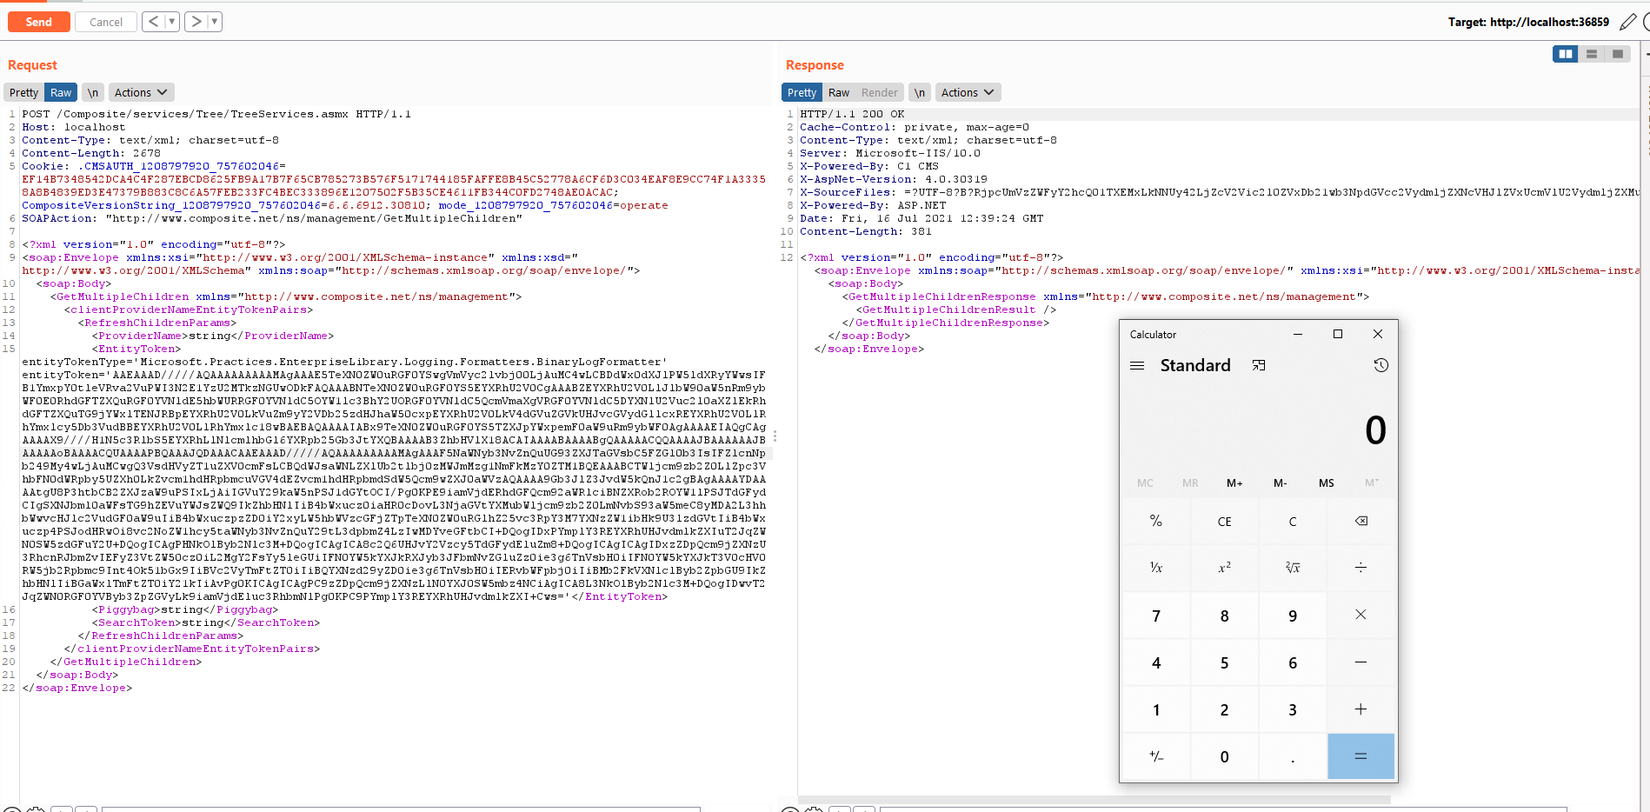Click the Calculator 3 key
Screen dimensions: 1650x812
(1292, 709)
